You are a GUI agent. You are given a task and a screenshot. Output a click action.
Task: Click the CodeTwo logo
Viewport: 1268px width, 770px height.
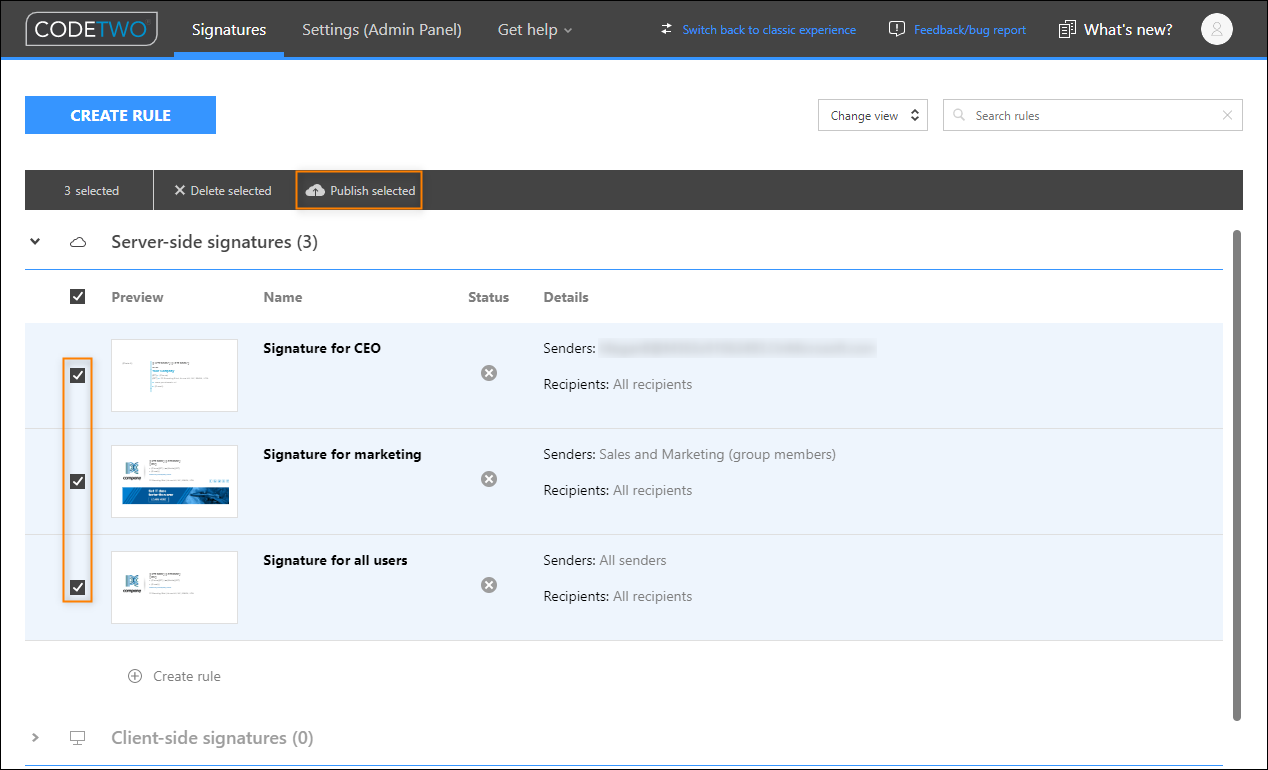(x=91, y=29)
